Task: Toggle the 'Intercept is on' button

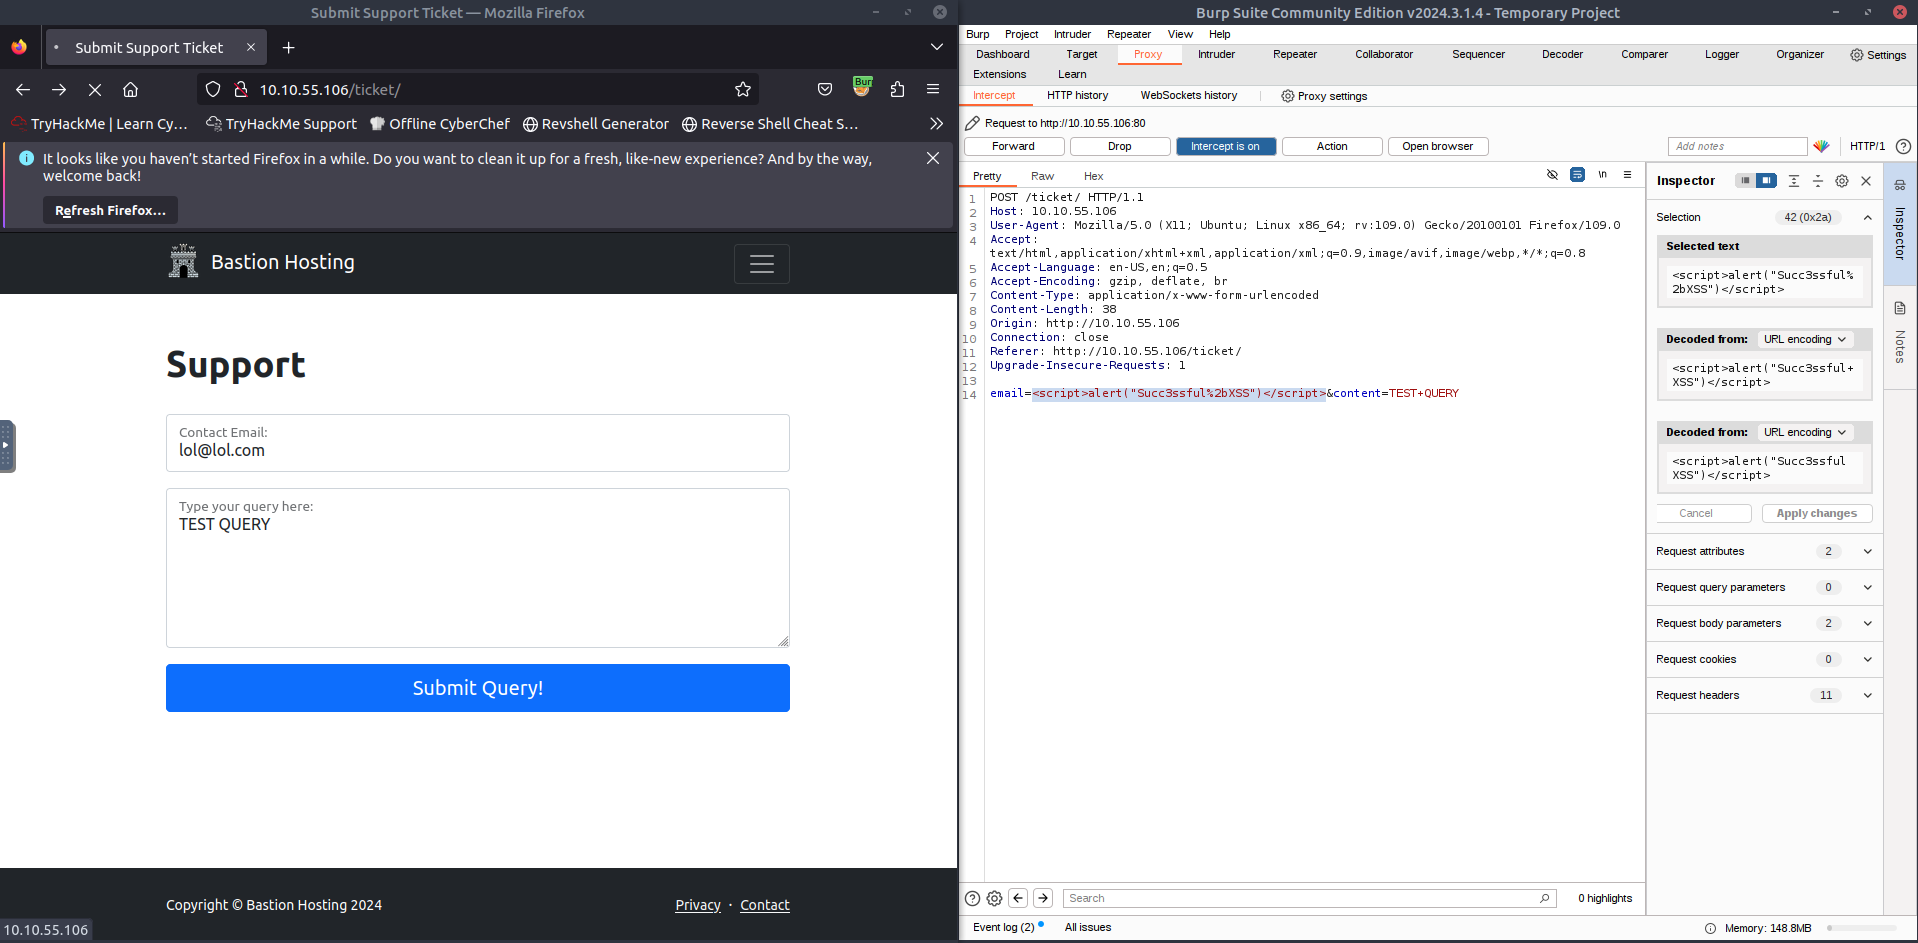Action: (x=1225, y=147)
